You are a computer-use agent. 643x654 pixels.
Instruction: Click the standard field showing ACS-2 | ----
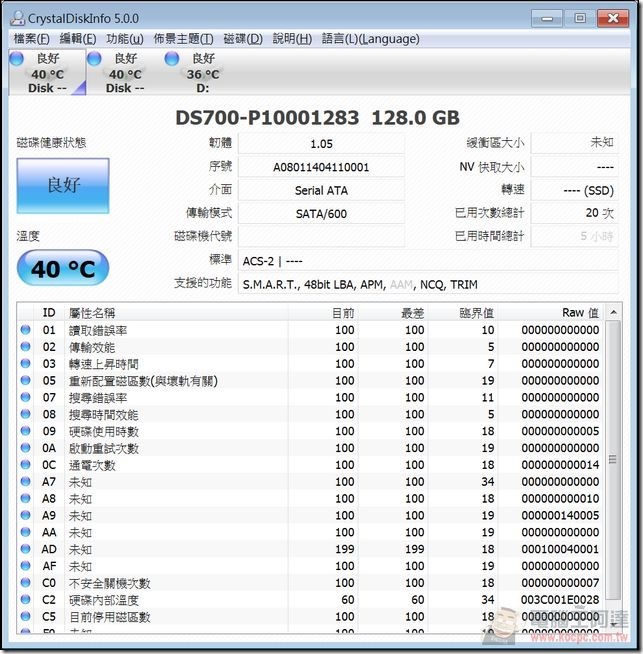428,261
